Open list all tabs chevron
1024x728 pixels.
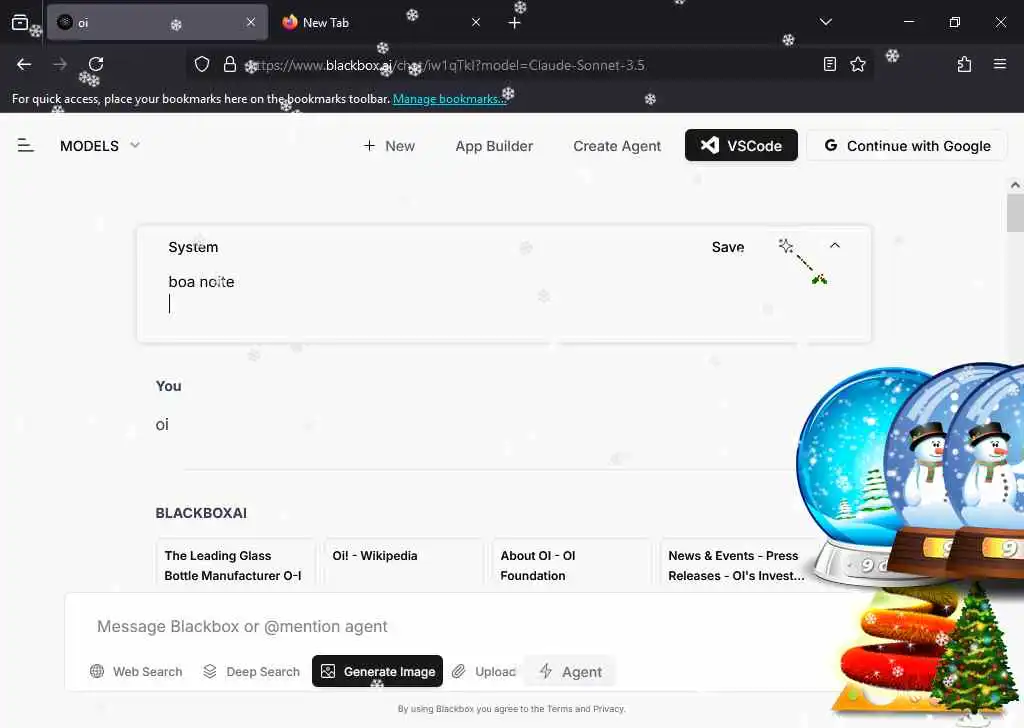pos(825,22)
